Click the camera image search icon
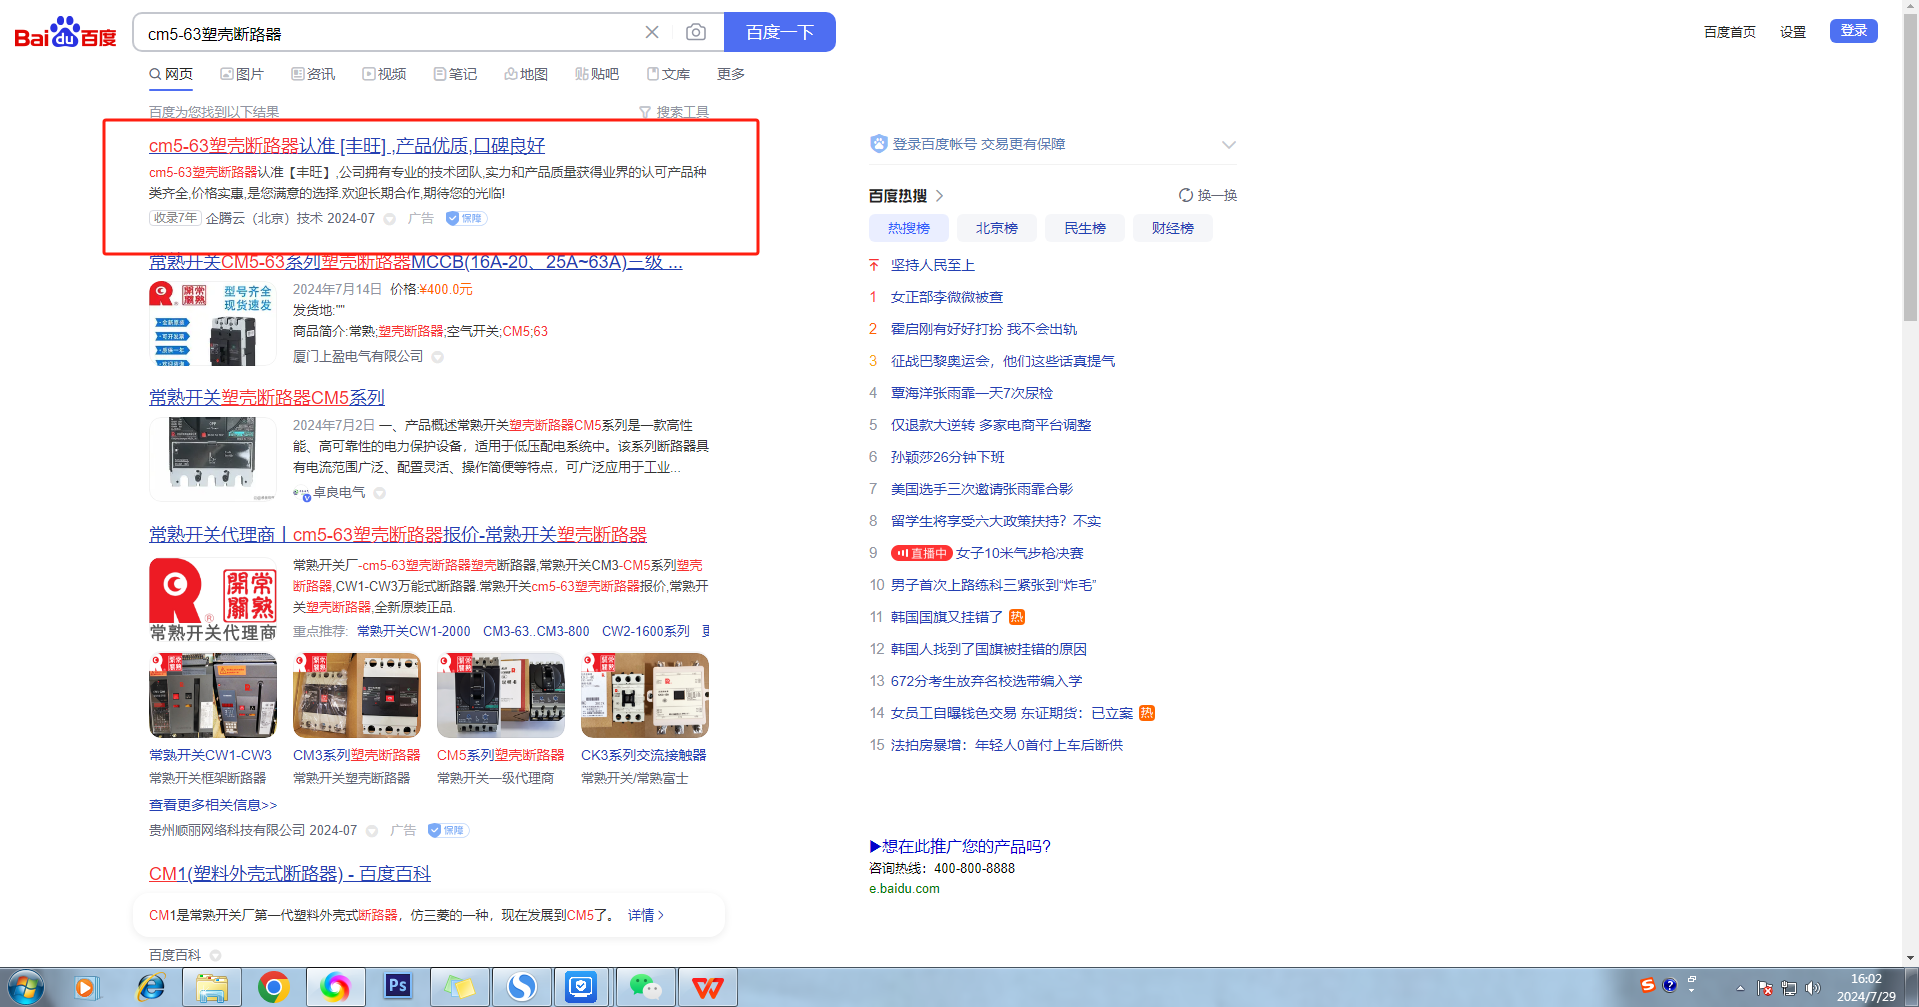 (695, 32)
